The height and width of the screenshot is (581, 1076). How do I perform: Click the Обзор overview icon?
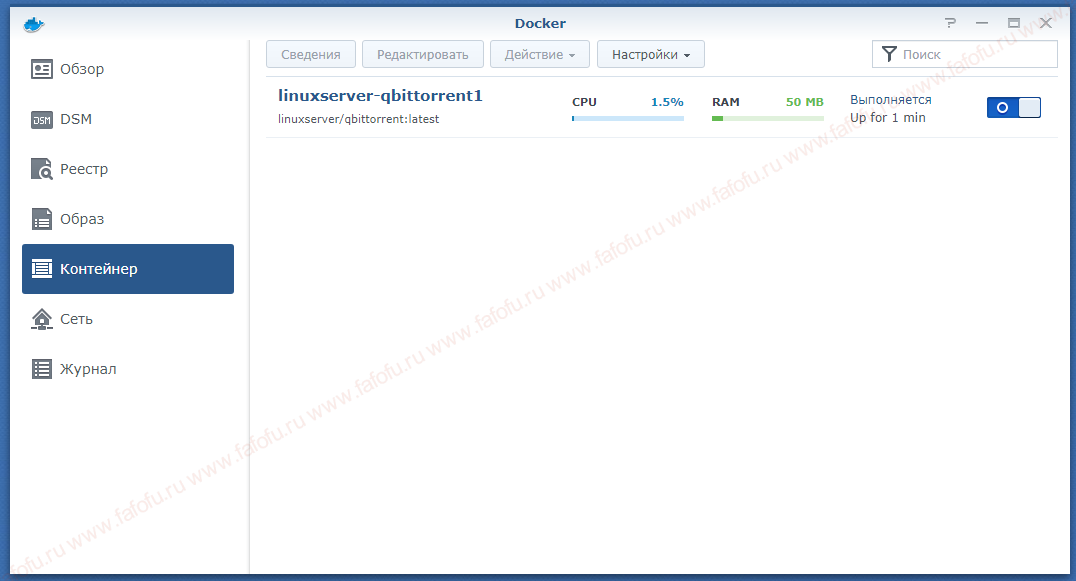tap(42, 69)
